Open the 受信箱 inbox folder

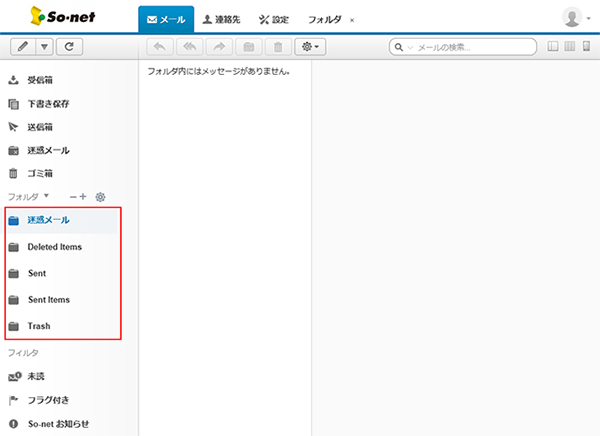point(40,81)
